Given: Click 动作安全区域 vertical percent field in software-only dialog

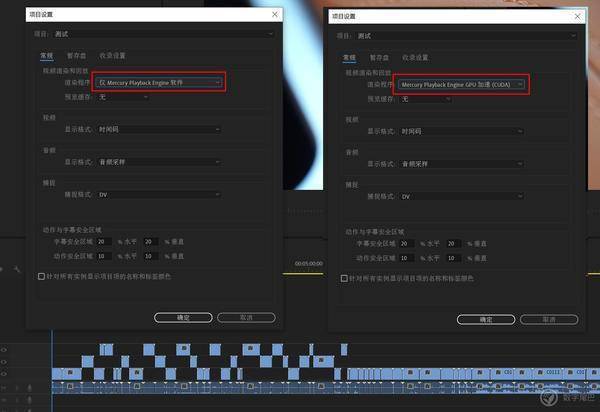Looking at the screenshot, I should [151, 255].
